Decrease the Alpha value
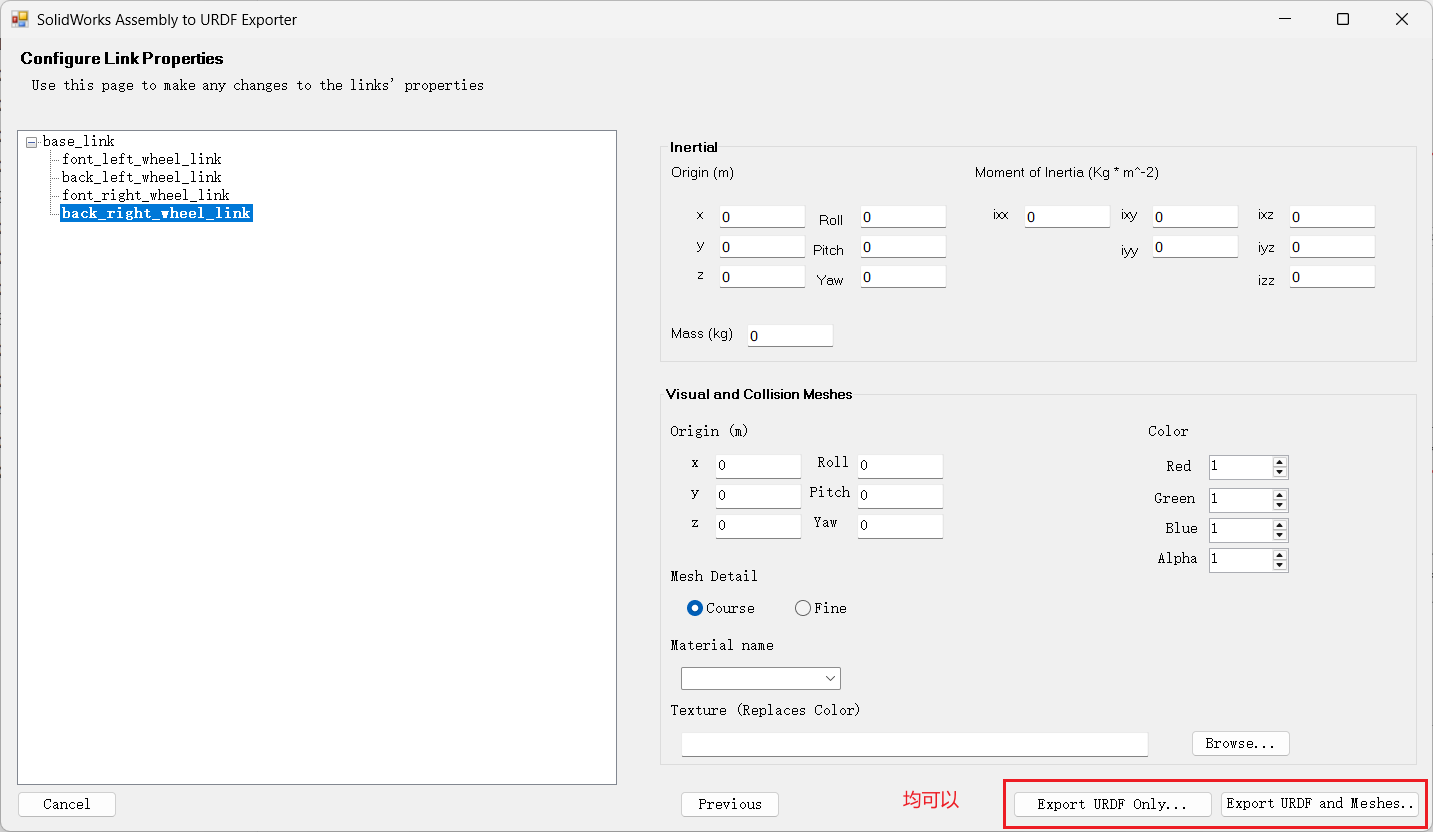This screenshot has height=832, width=1433. coord(1280,565)
